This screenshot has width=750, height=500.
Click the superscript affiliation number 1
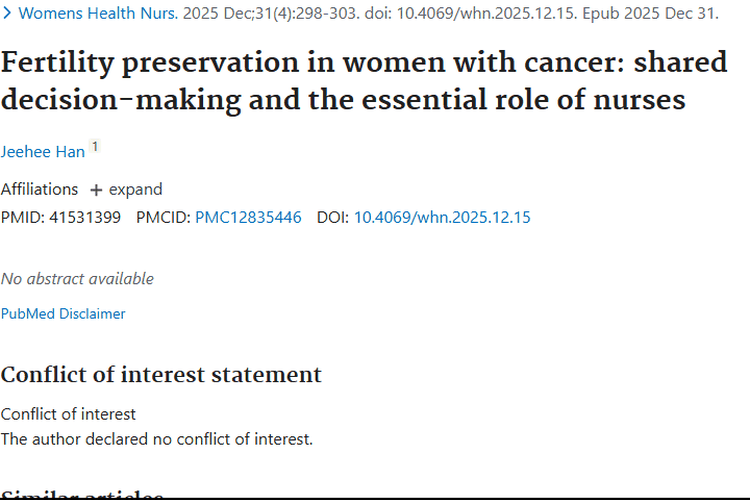click(95, 147)
